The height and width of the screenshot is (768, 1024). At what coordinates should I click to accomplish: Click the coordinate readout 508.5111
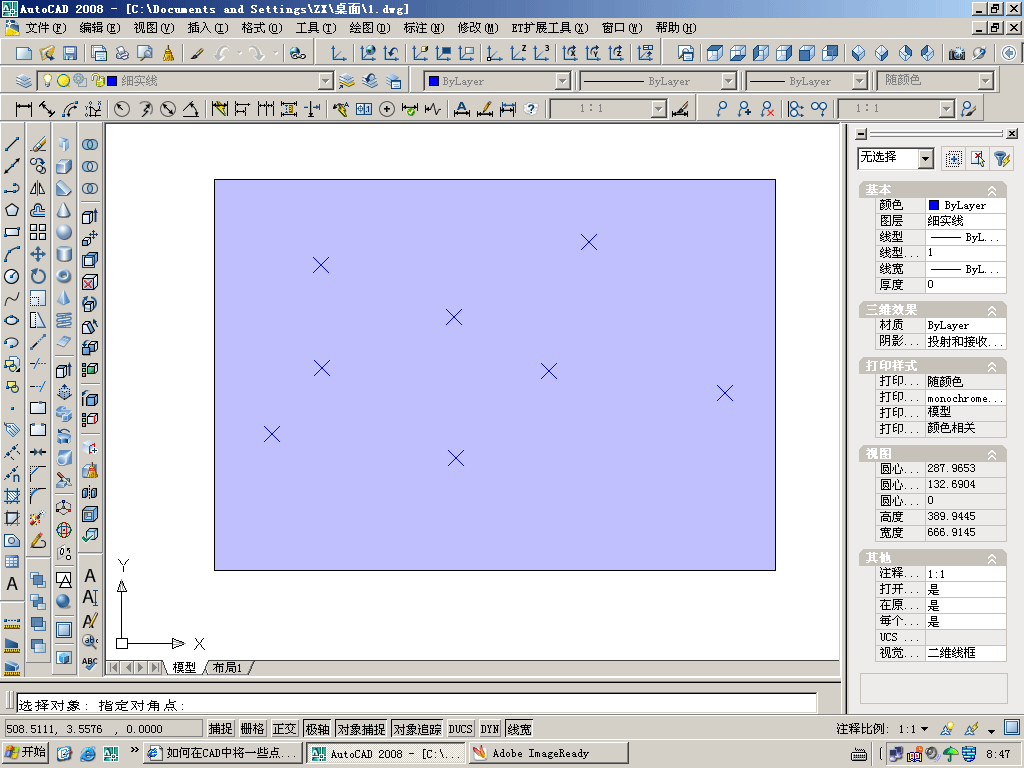pos(103,729)
